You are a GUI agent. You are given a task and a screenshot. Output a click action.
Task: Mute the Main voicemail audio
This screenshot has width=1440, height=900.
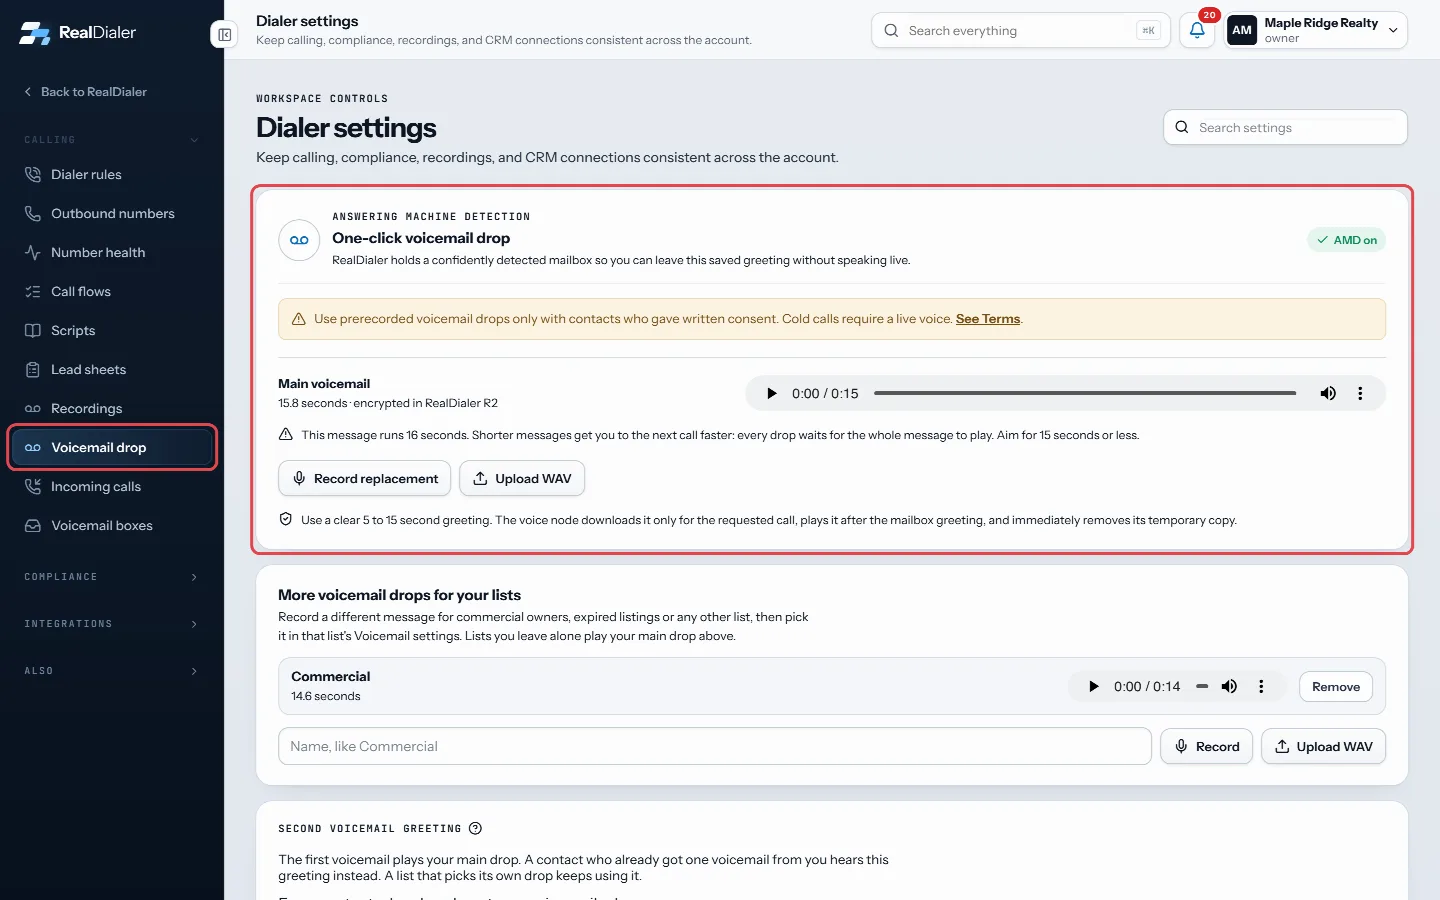pyautogui.click(x=1328, y=393)
